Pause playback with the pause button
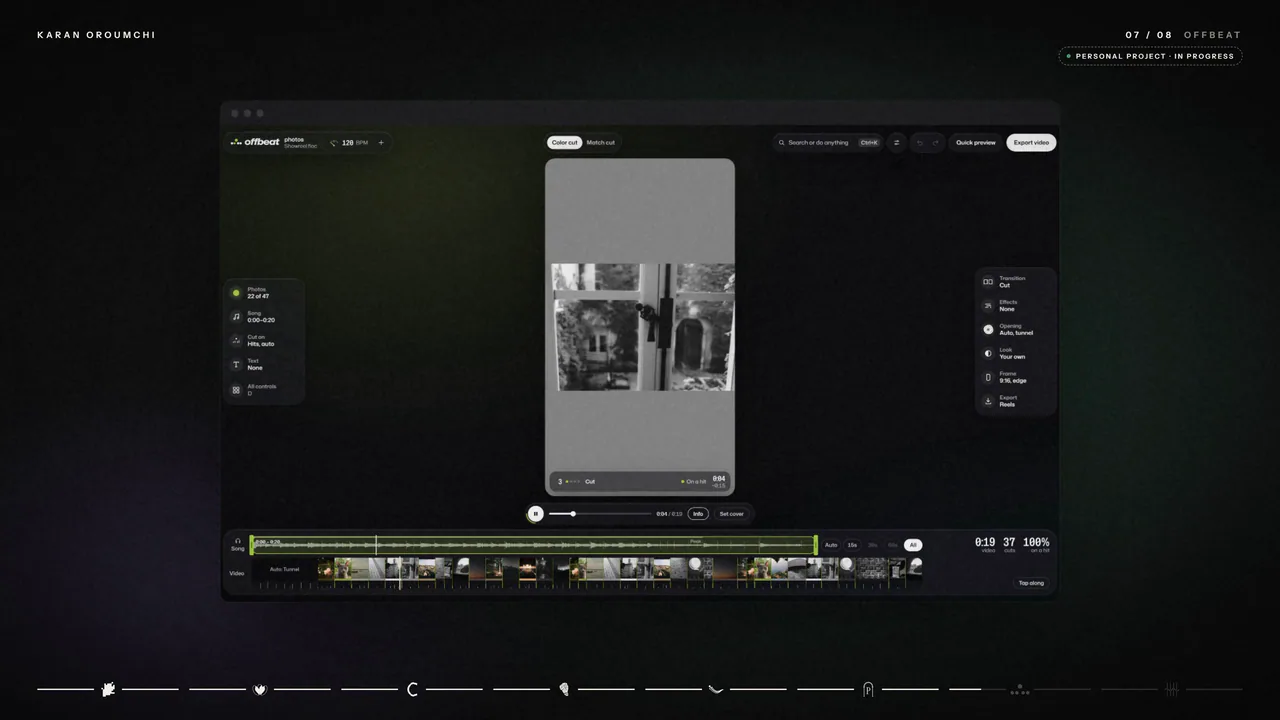 point(536,514)
